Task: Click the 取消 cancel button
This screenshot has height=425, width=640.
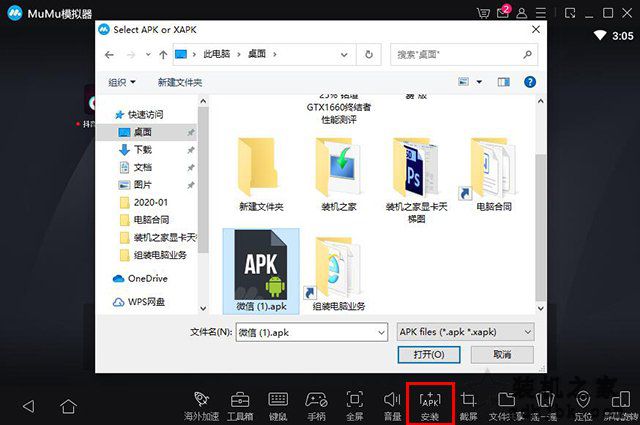Action: pyautogui.click(x=502, y=354)
